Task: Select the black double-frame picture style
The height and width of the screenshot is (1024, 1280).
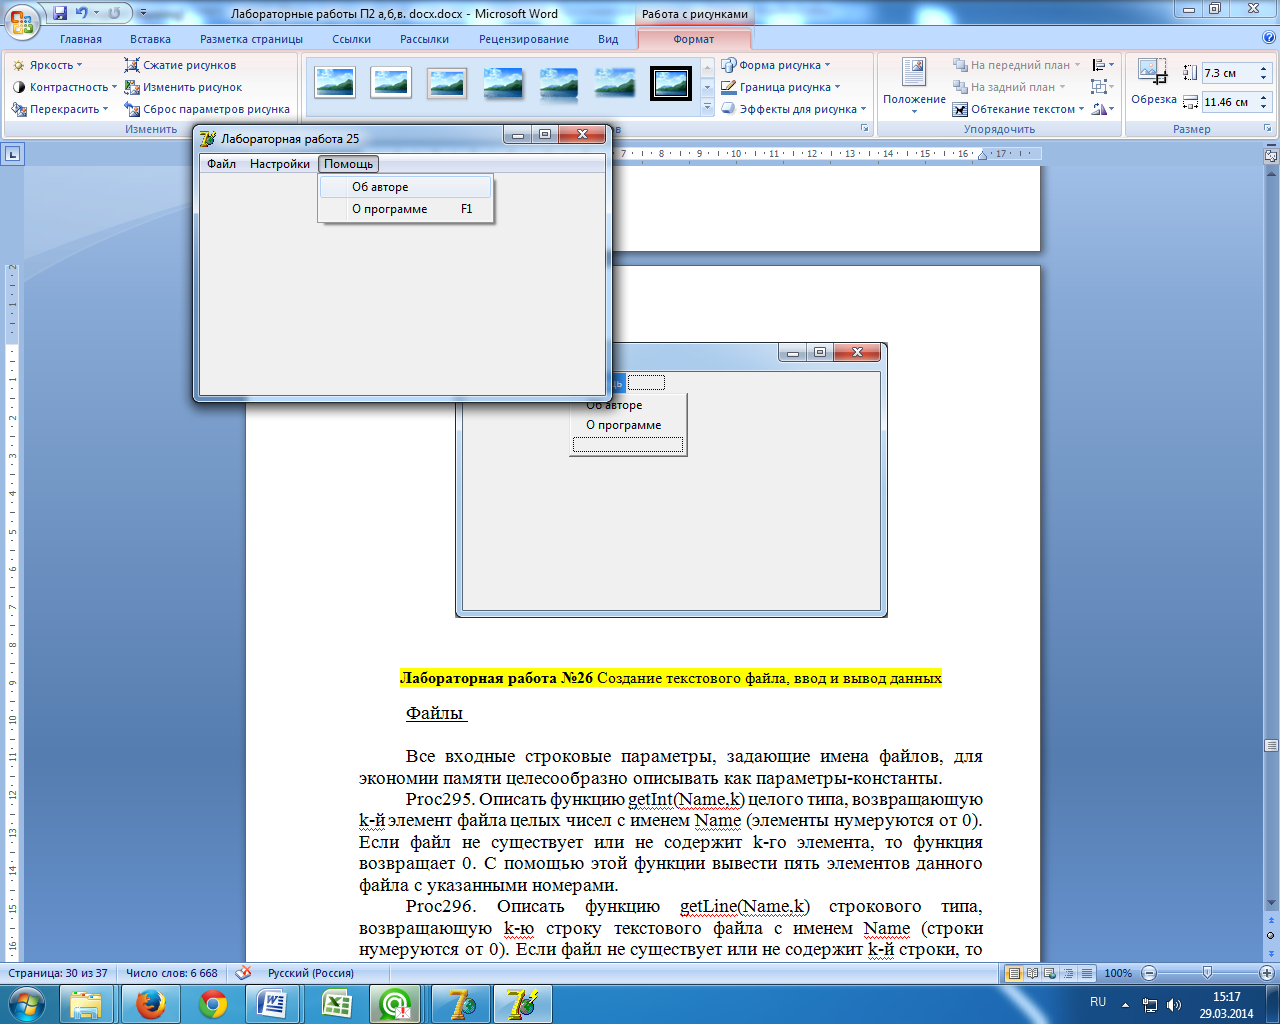Action: [x=671, y=83]
